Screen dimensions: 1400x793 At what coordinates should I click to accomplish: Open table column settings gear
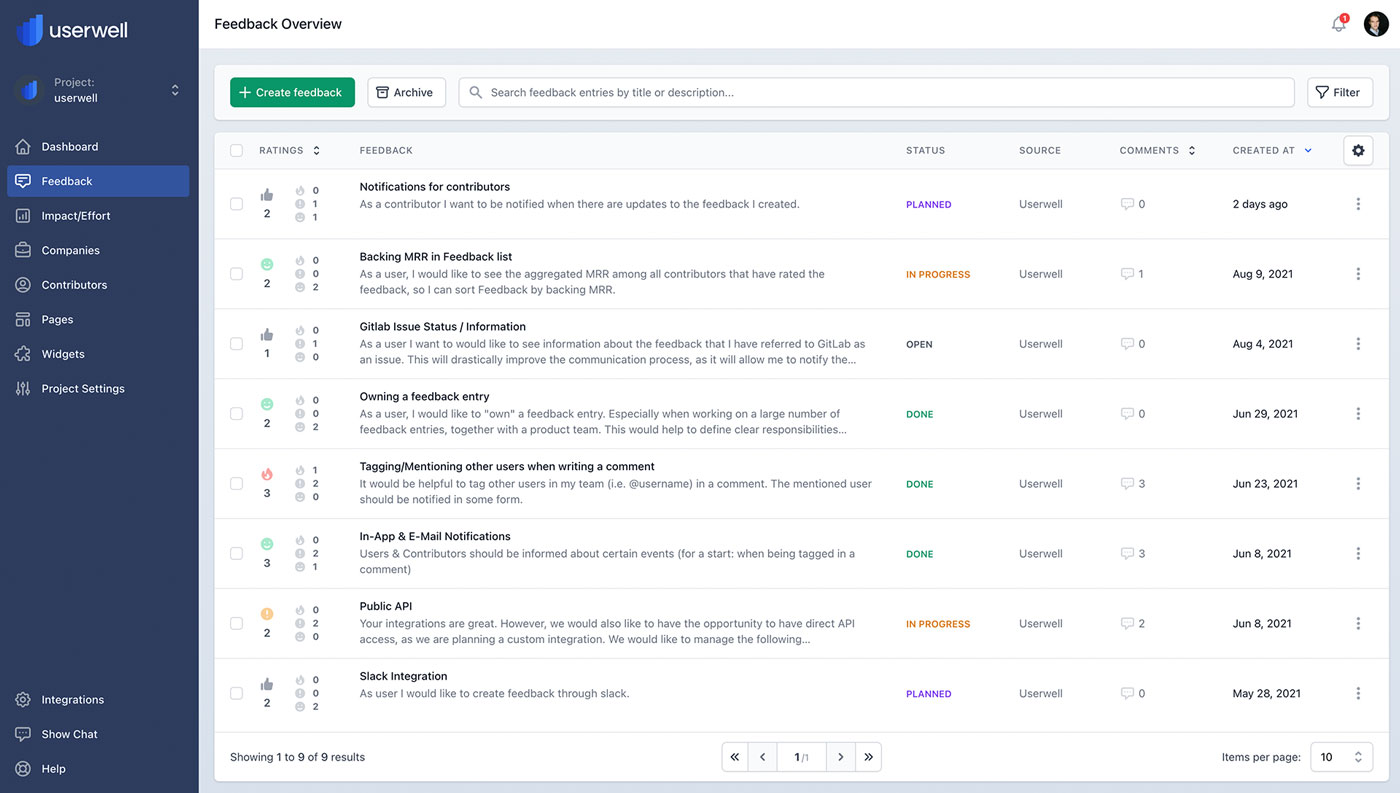(x=1357, y=150)
